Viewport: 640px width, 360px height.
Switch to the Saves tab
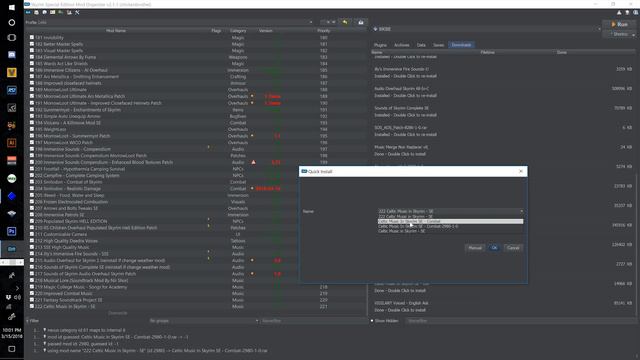tap(438, 45)
